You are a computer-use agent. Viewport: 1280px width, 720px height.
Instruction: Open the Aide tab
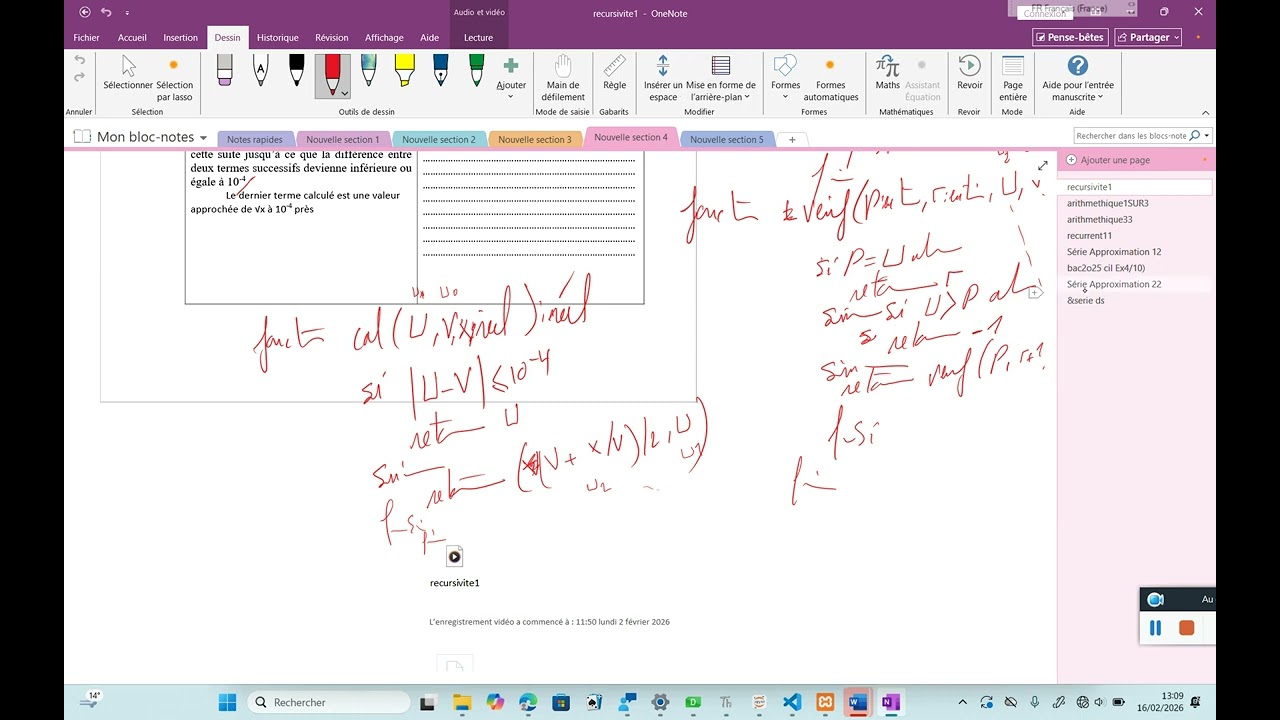[430, 38]
